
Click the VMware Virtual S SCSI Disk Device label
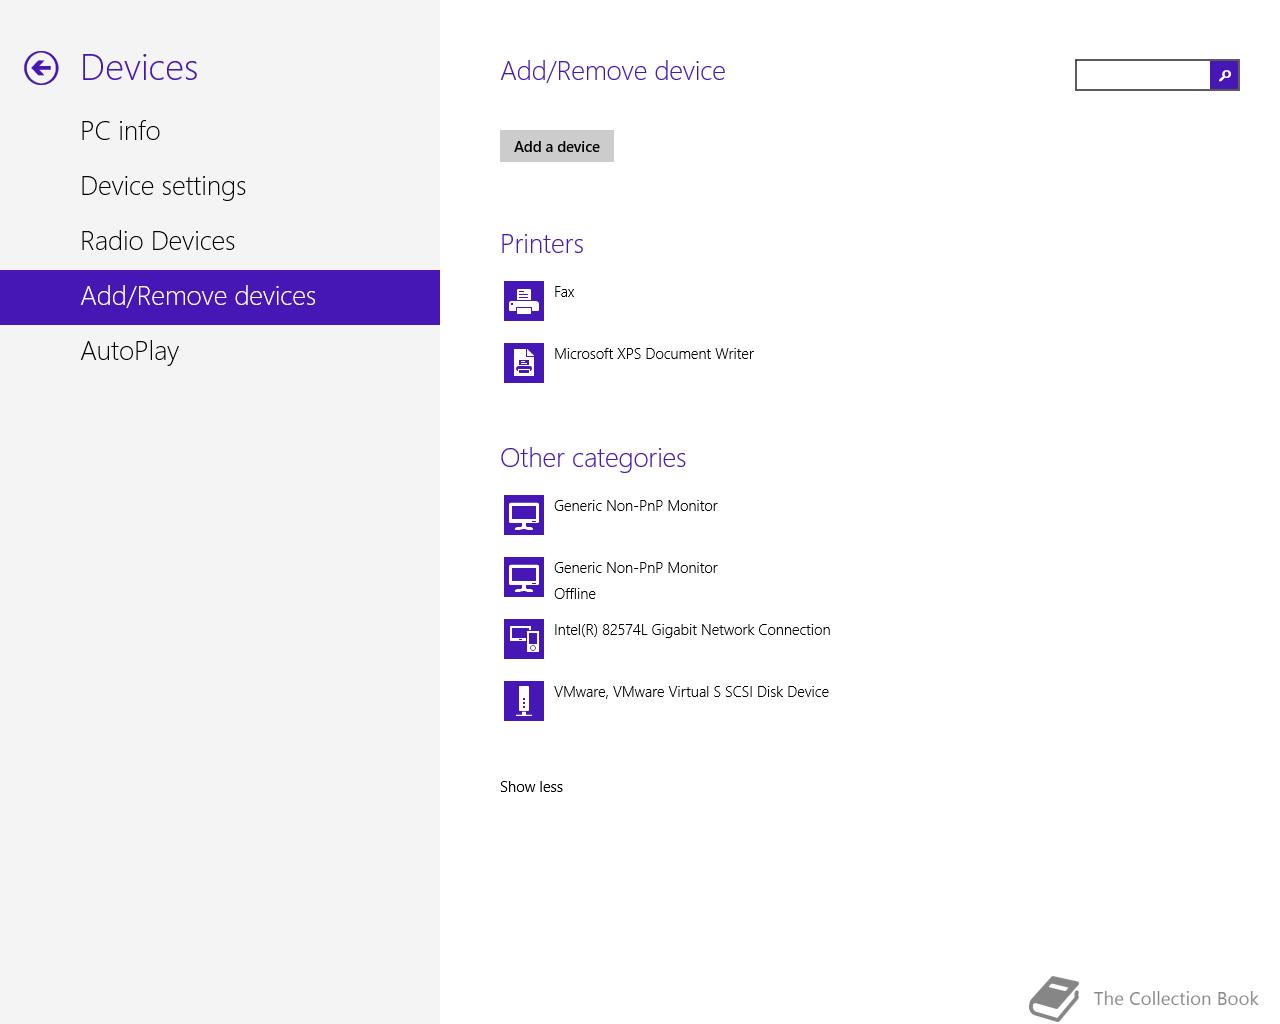tap(691, 692)
